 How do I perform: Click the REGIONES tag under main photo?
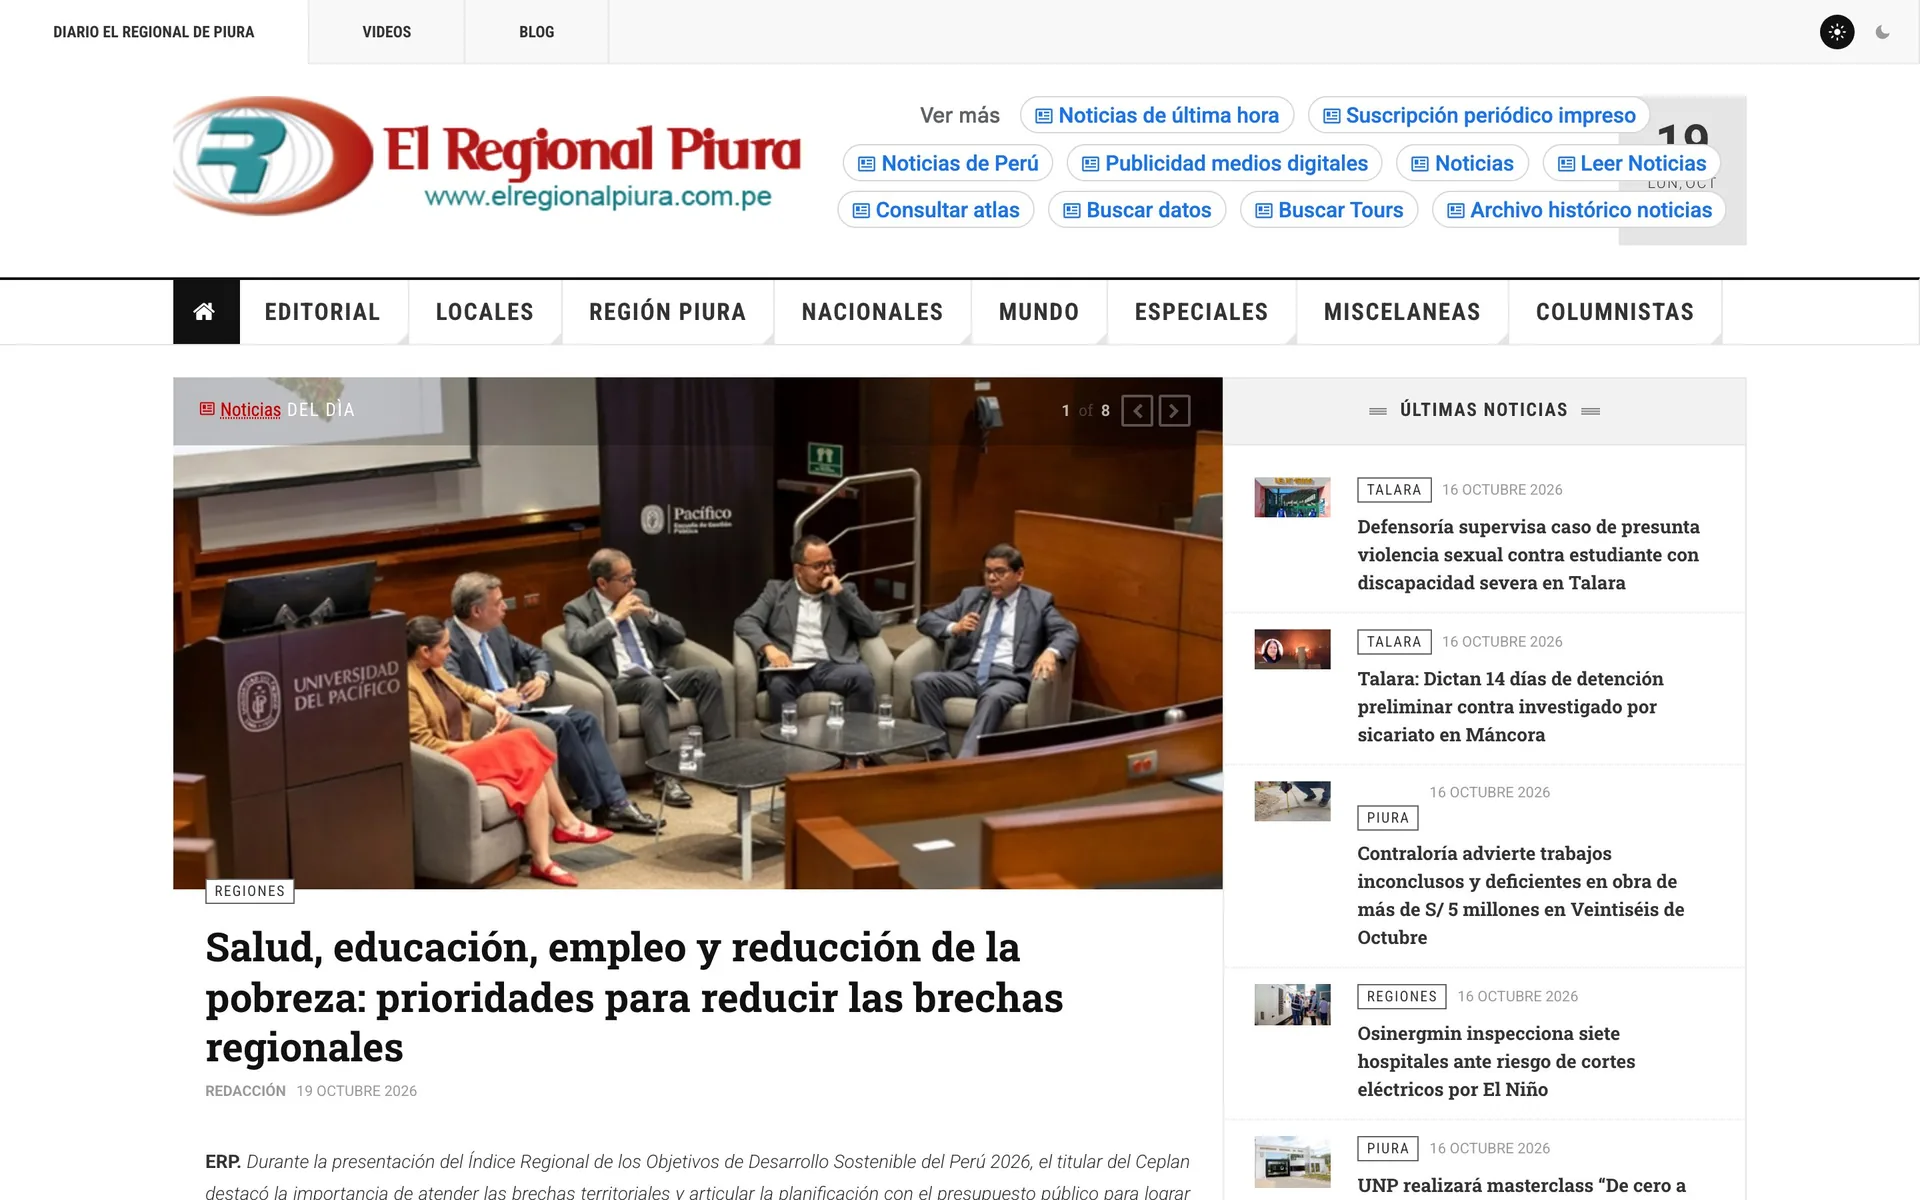[250, 891]
